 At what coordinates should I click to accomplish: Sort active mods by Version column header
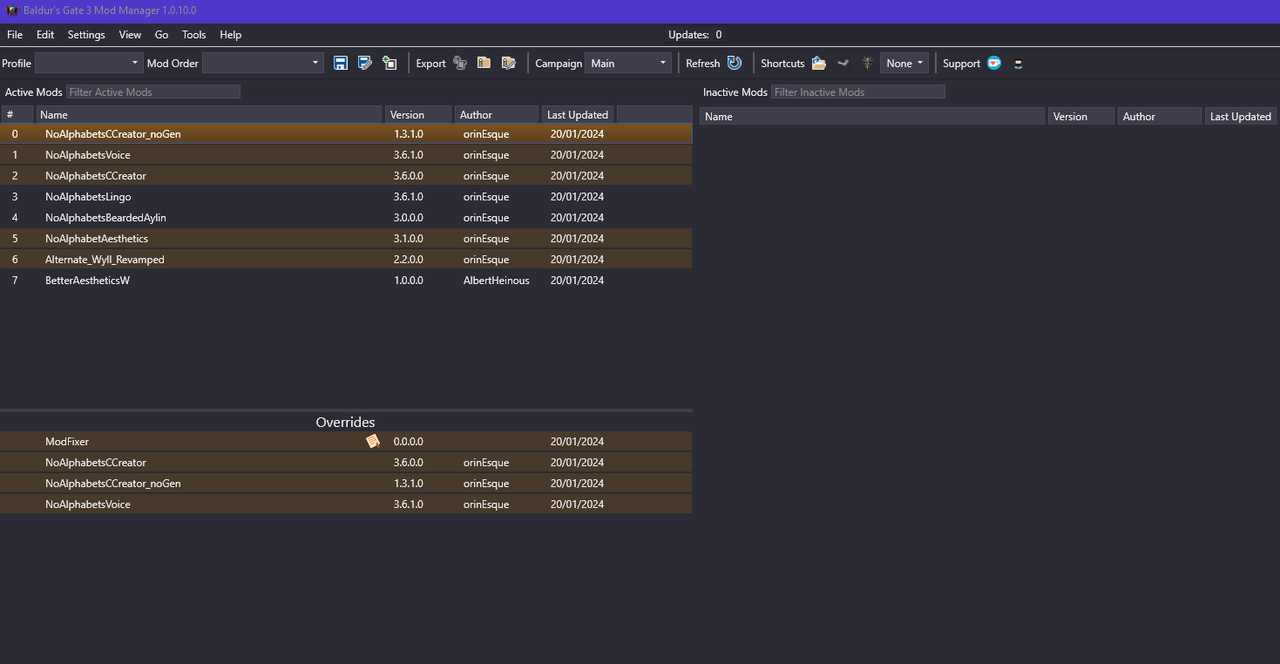[418, 115]
